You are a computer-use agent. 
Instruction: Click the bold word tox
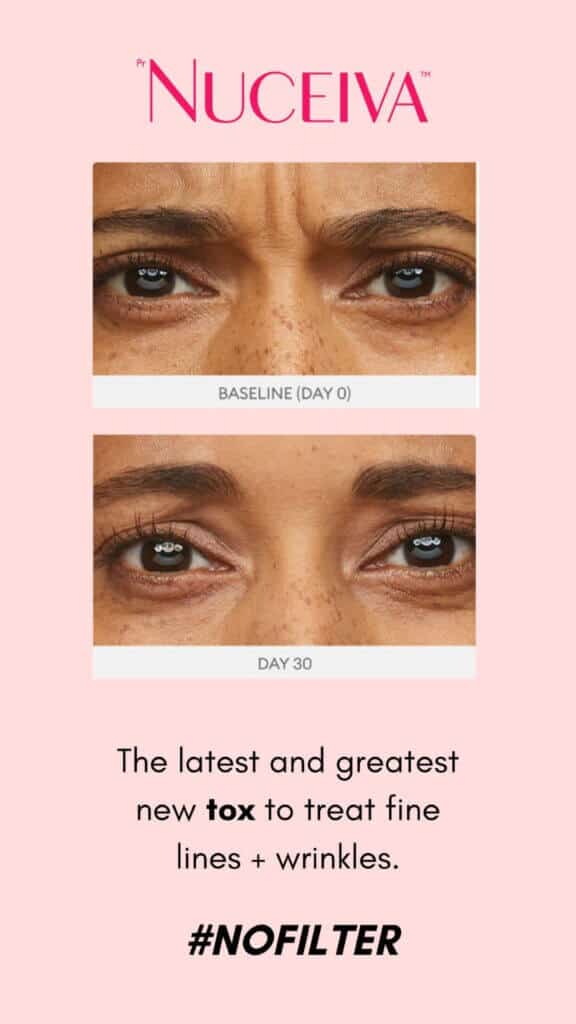[x=231, y=810]
